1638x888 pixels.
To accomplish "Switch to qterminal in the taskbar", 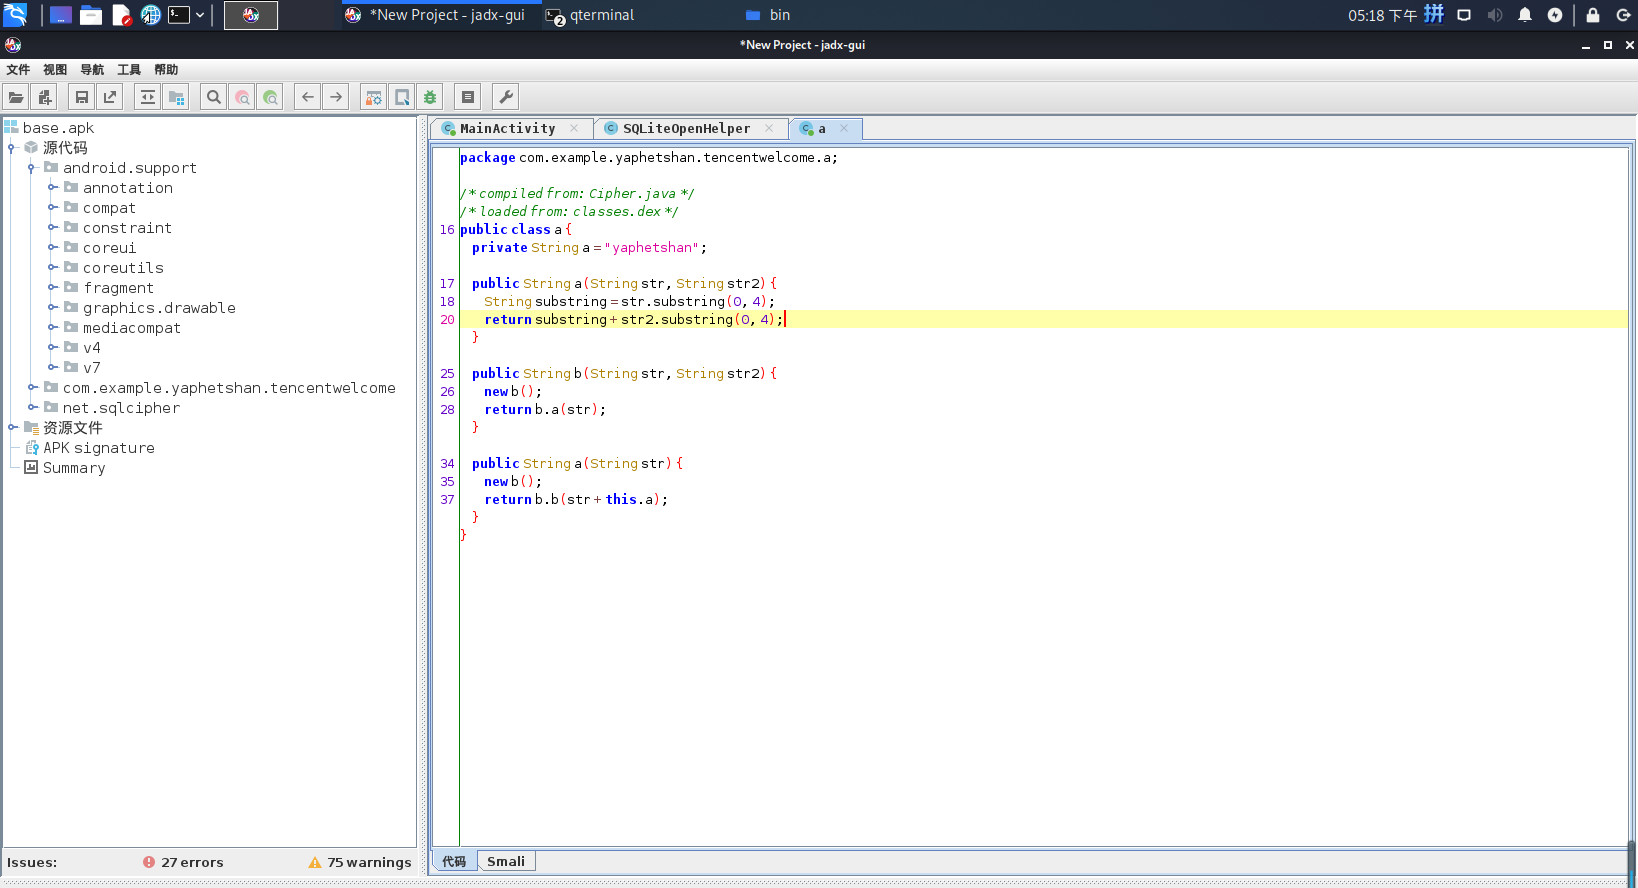I will click(x=601, y=15).
